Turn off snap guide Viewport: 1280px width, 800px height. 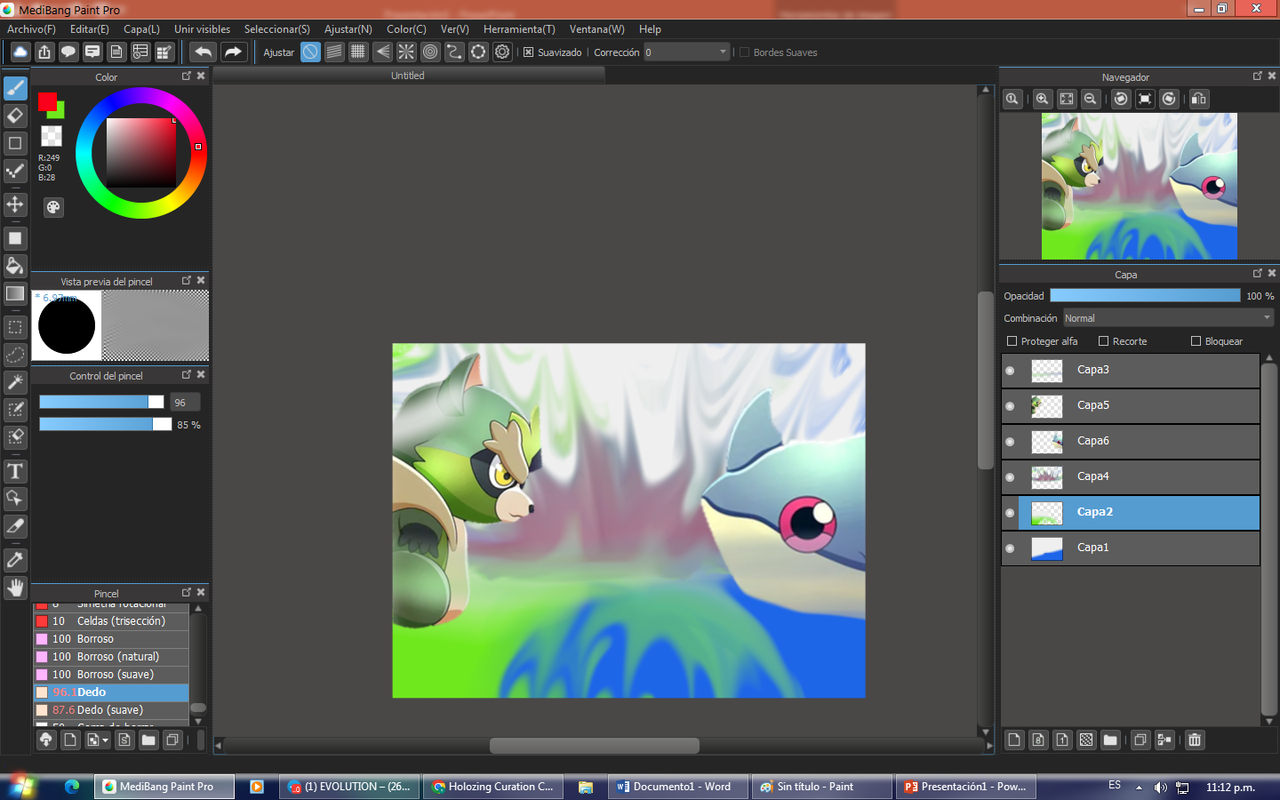point(311,52)
